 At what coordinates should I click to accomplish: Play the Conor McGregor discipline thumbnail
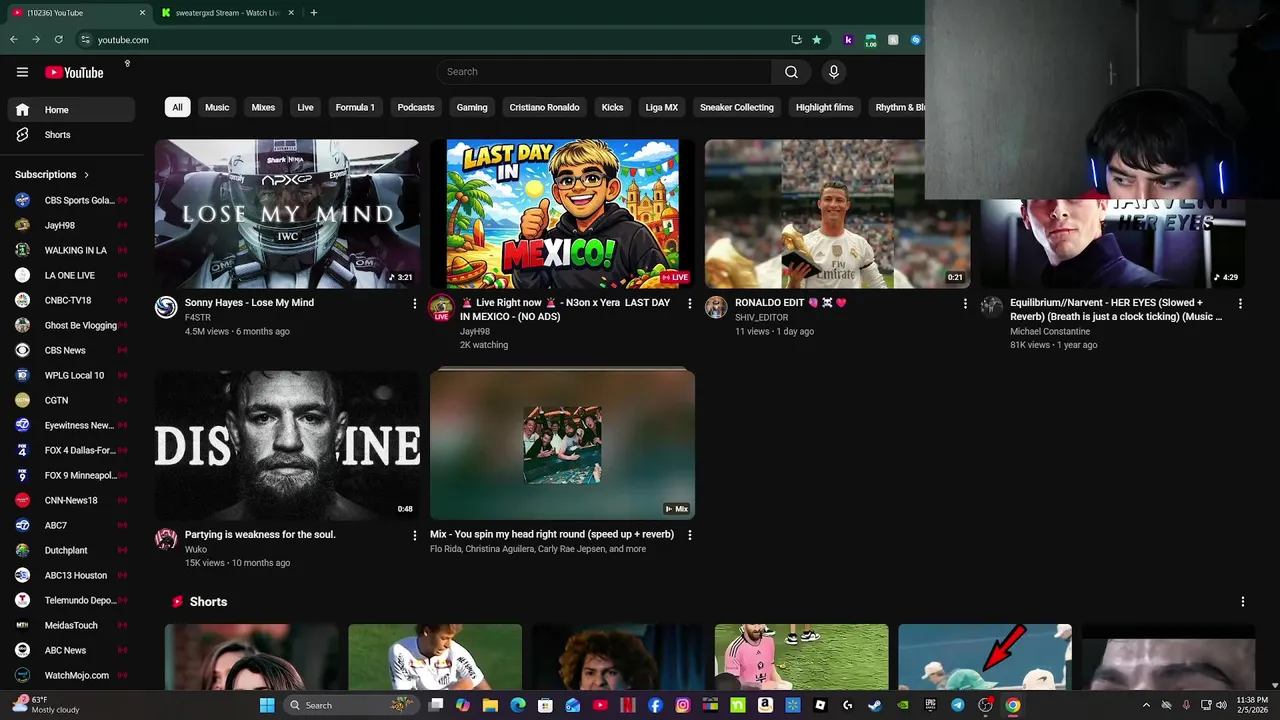point(287,445)
